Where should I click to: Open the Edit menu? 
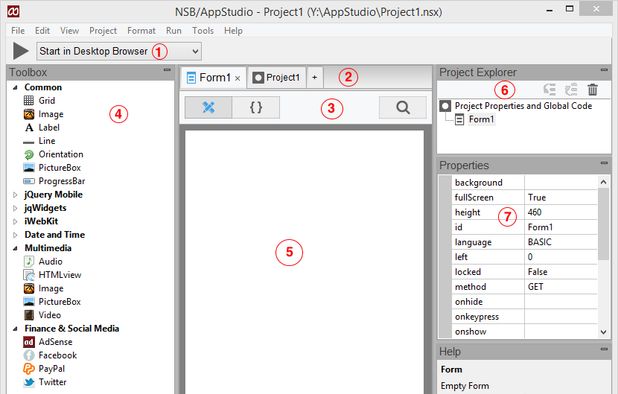(x=42, y=30)
